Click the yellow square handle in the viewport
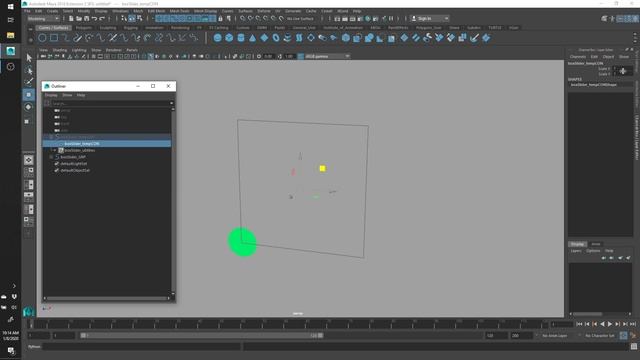Screen dimensions: 640x360 point(322,168)
